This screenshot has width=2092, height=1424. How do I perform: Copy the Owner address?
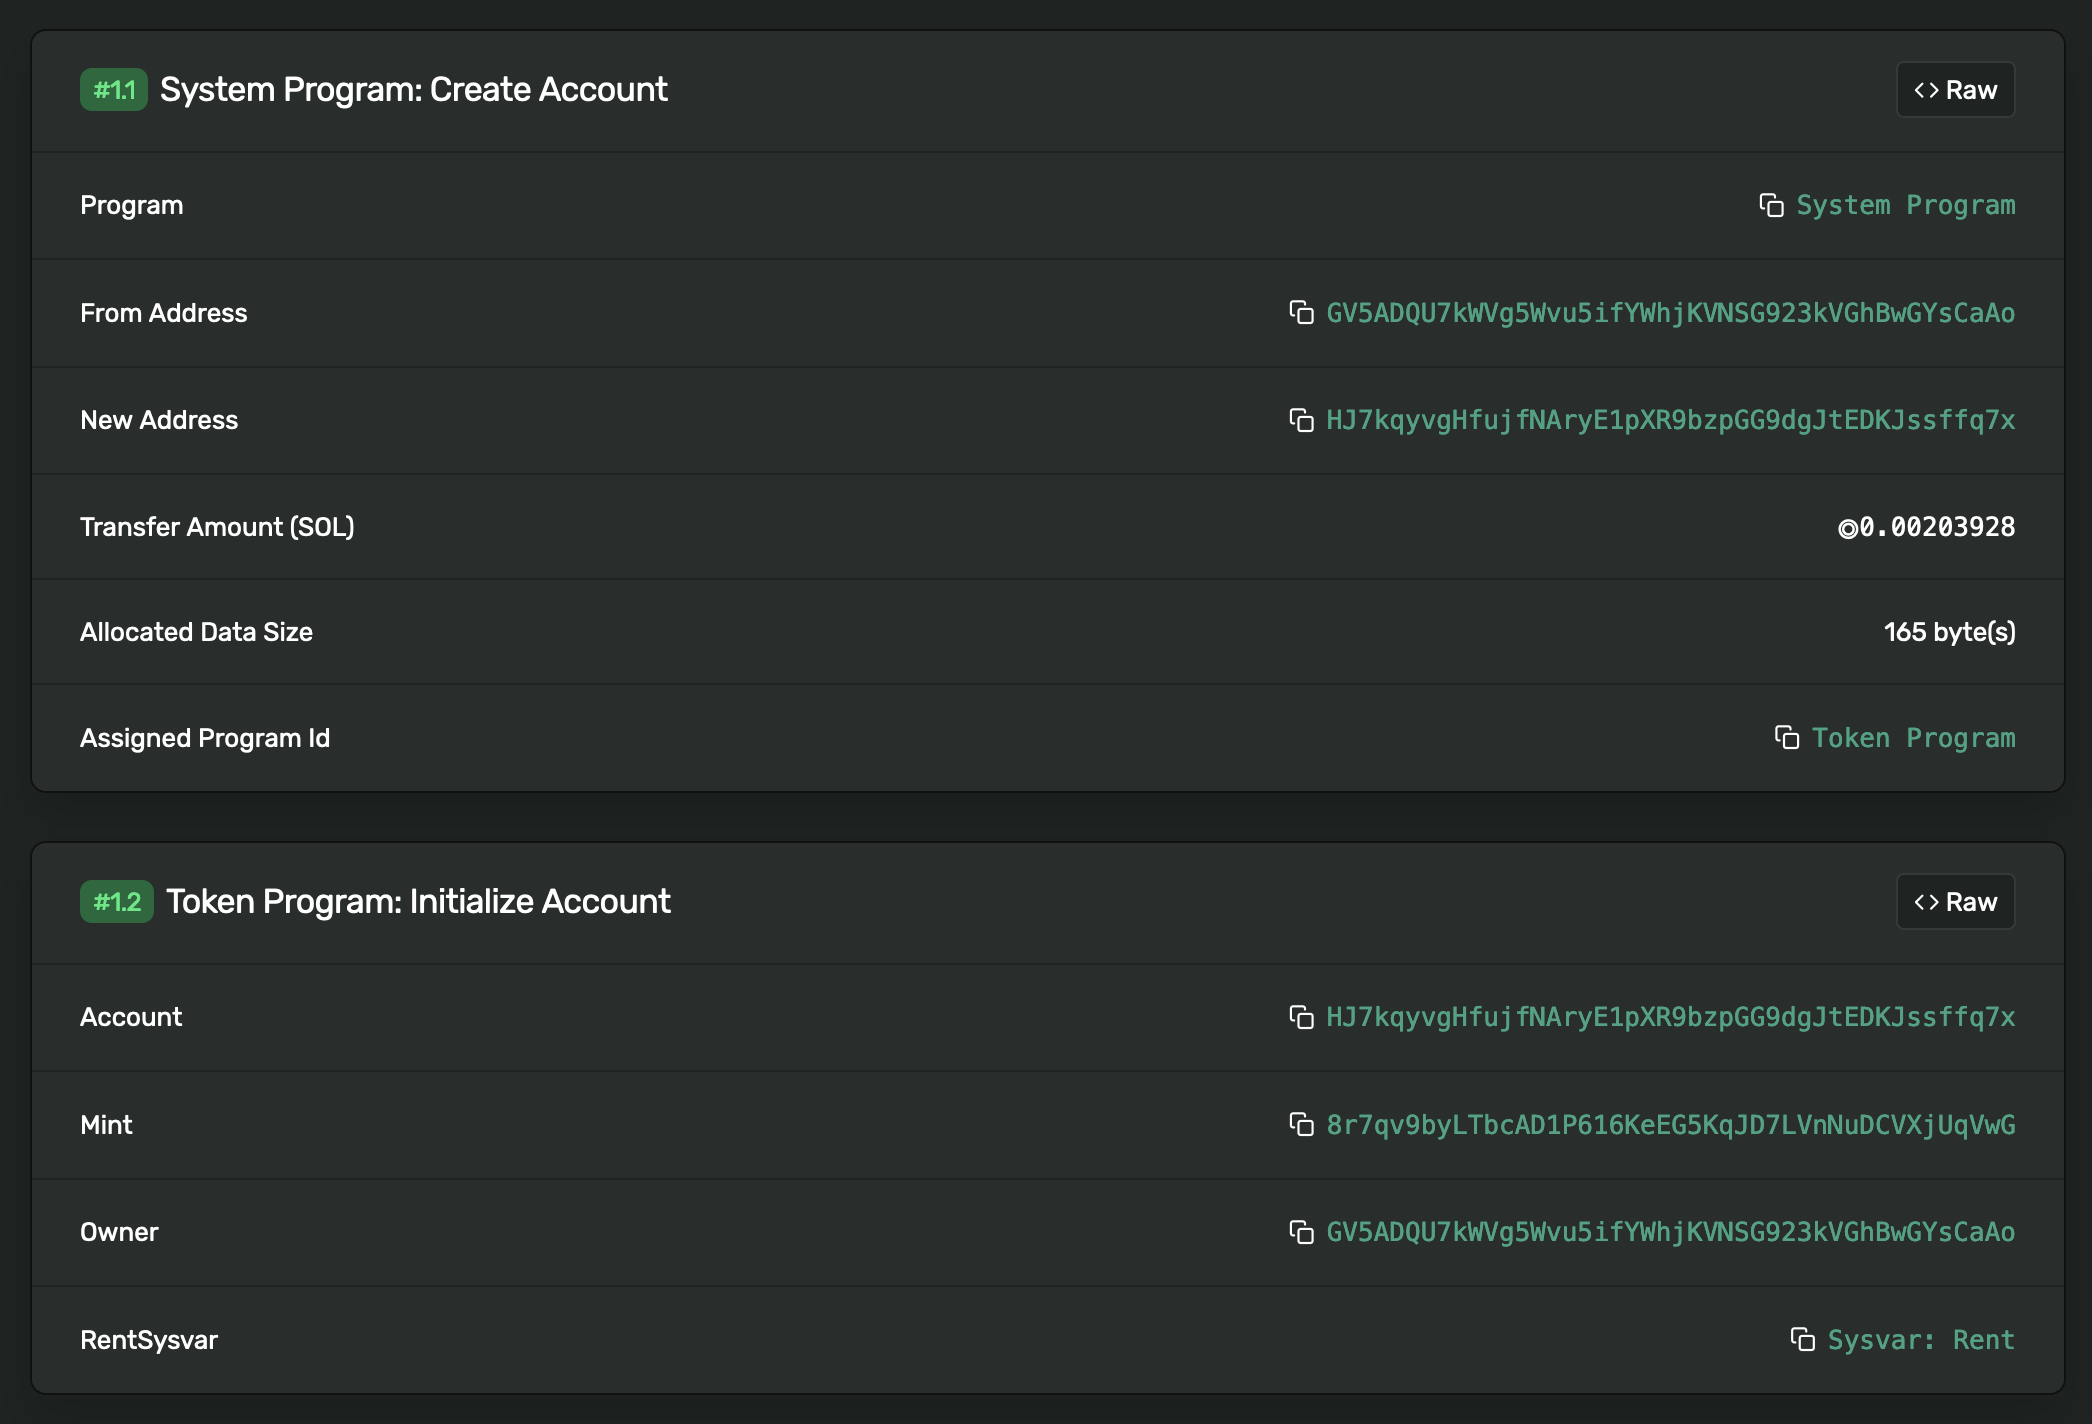tap(1301, 1232)
